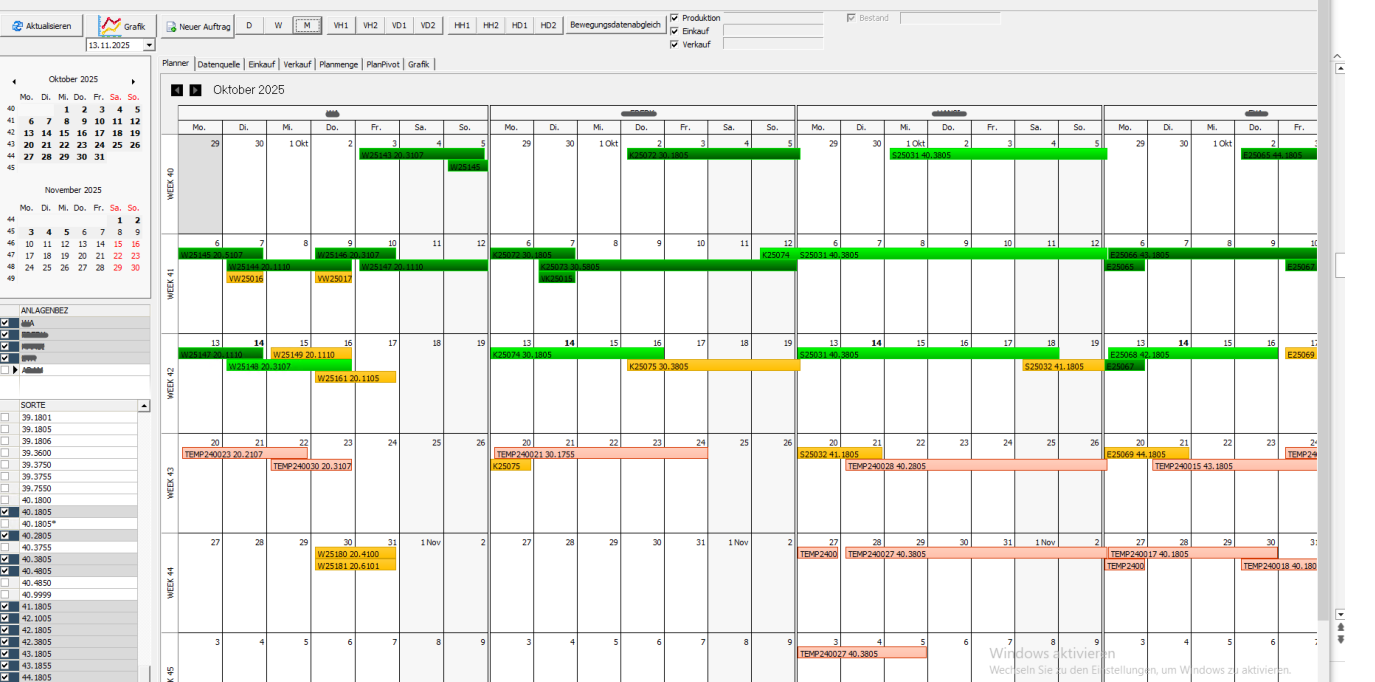Click the planner's bottom scroll-down arrow
Image resolution: width=1375 pixels, height=682 pixels.
click(1340, 615)
